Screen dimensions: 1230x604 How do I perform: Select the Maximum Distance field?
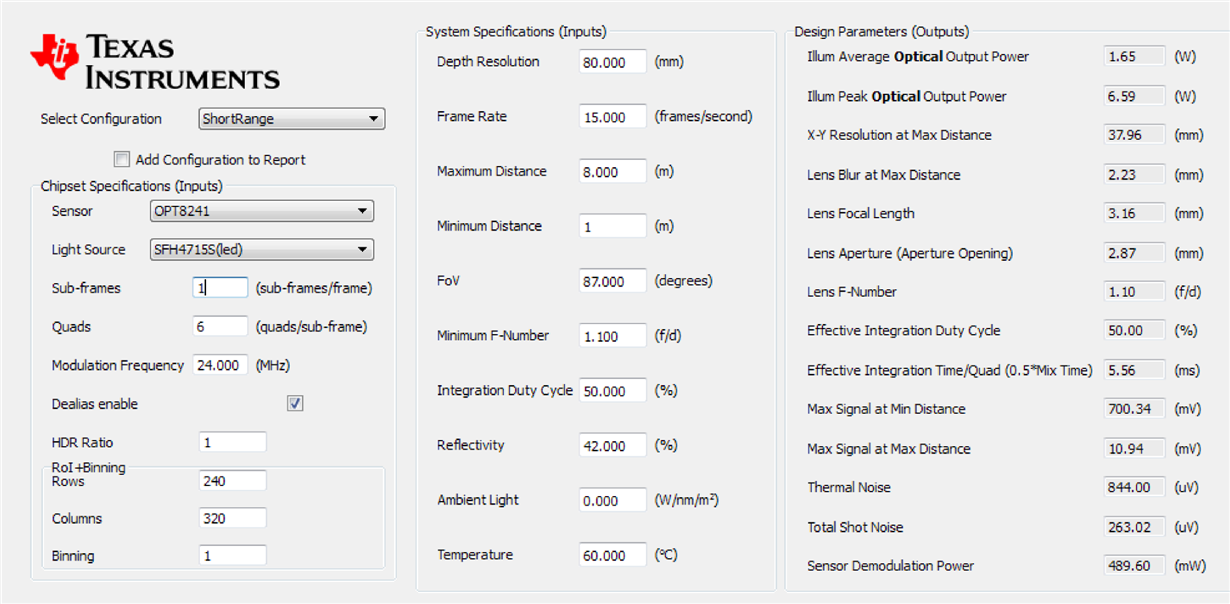[613, 172]
